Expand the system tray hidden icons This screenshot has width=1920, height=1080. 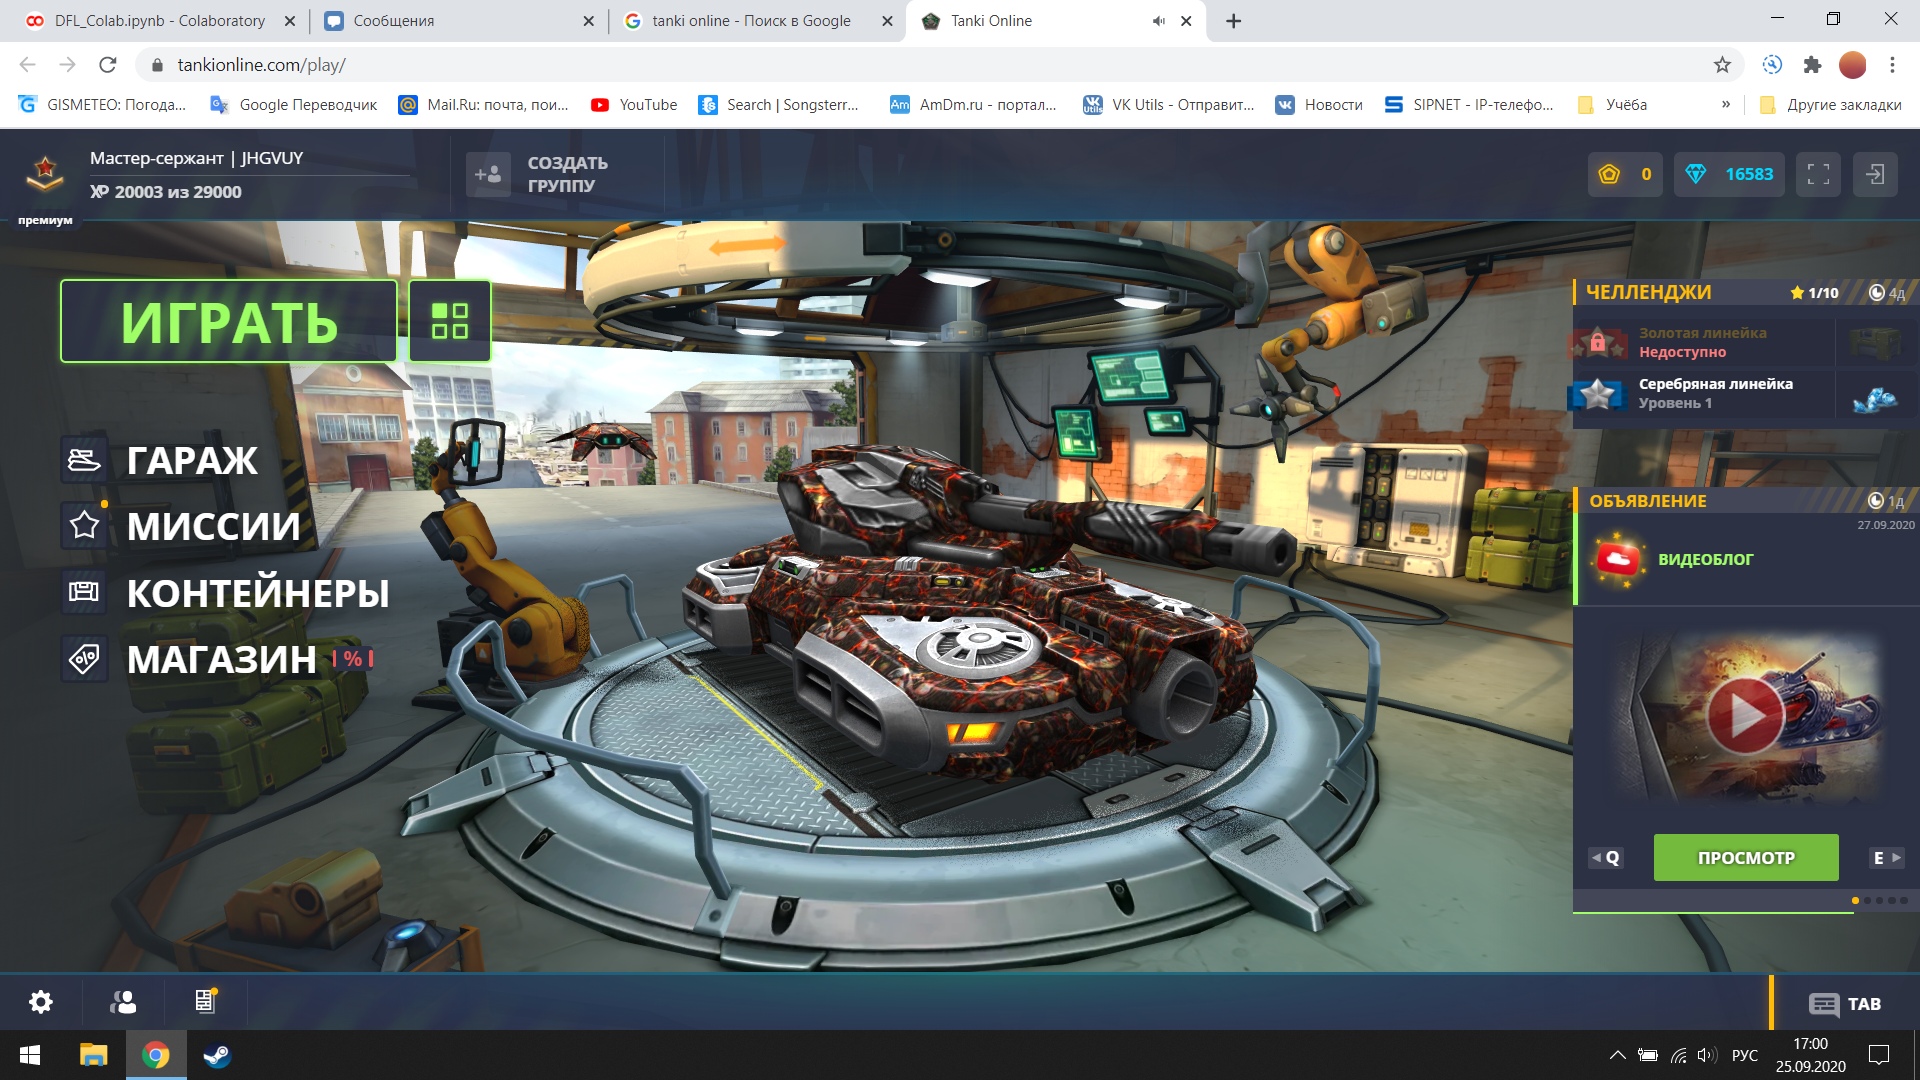click(x=1617, y=1055)
